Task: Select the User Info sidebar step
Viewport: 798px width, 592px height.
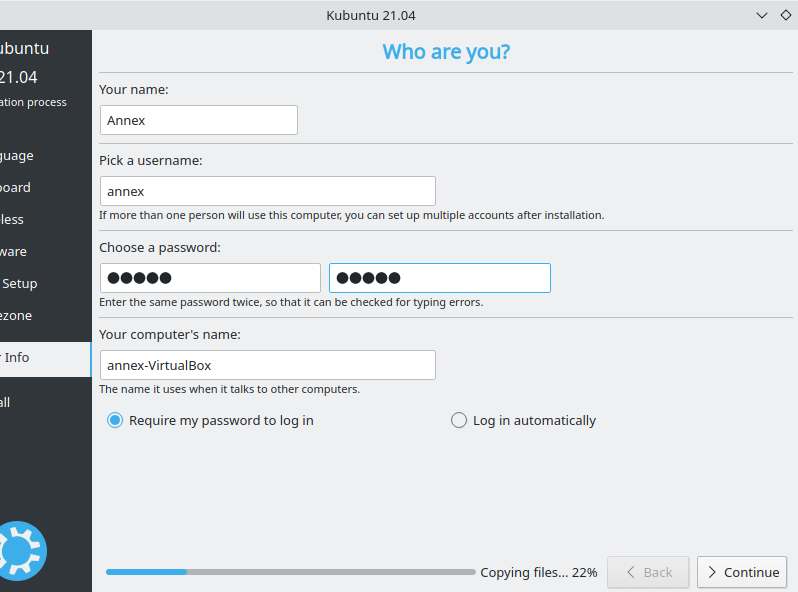Action: (x=45, y=359)
